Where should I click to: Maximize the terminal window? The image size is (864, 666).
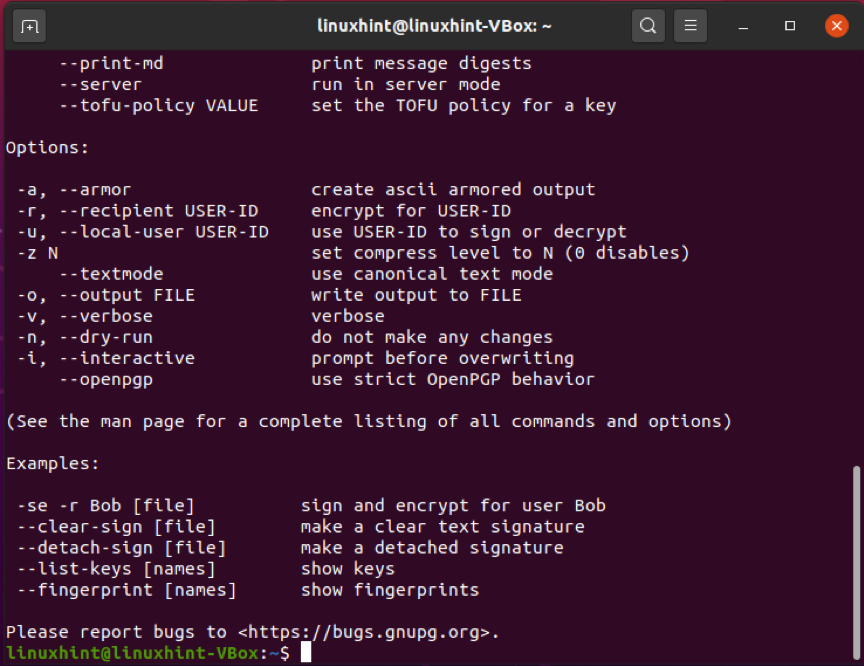(790, 26)
